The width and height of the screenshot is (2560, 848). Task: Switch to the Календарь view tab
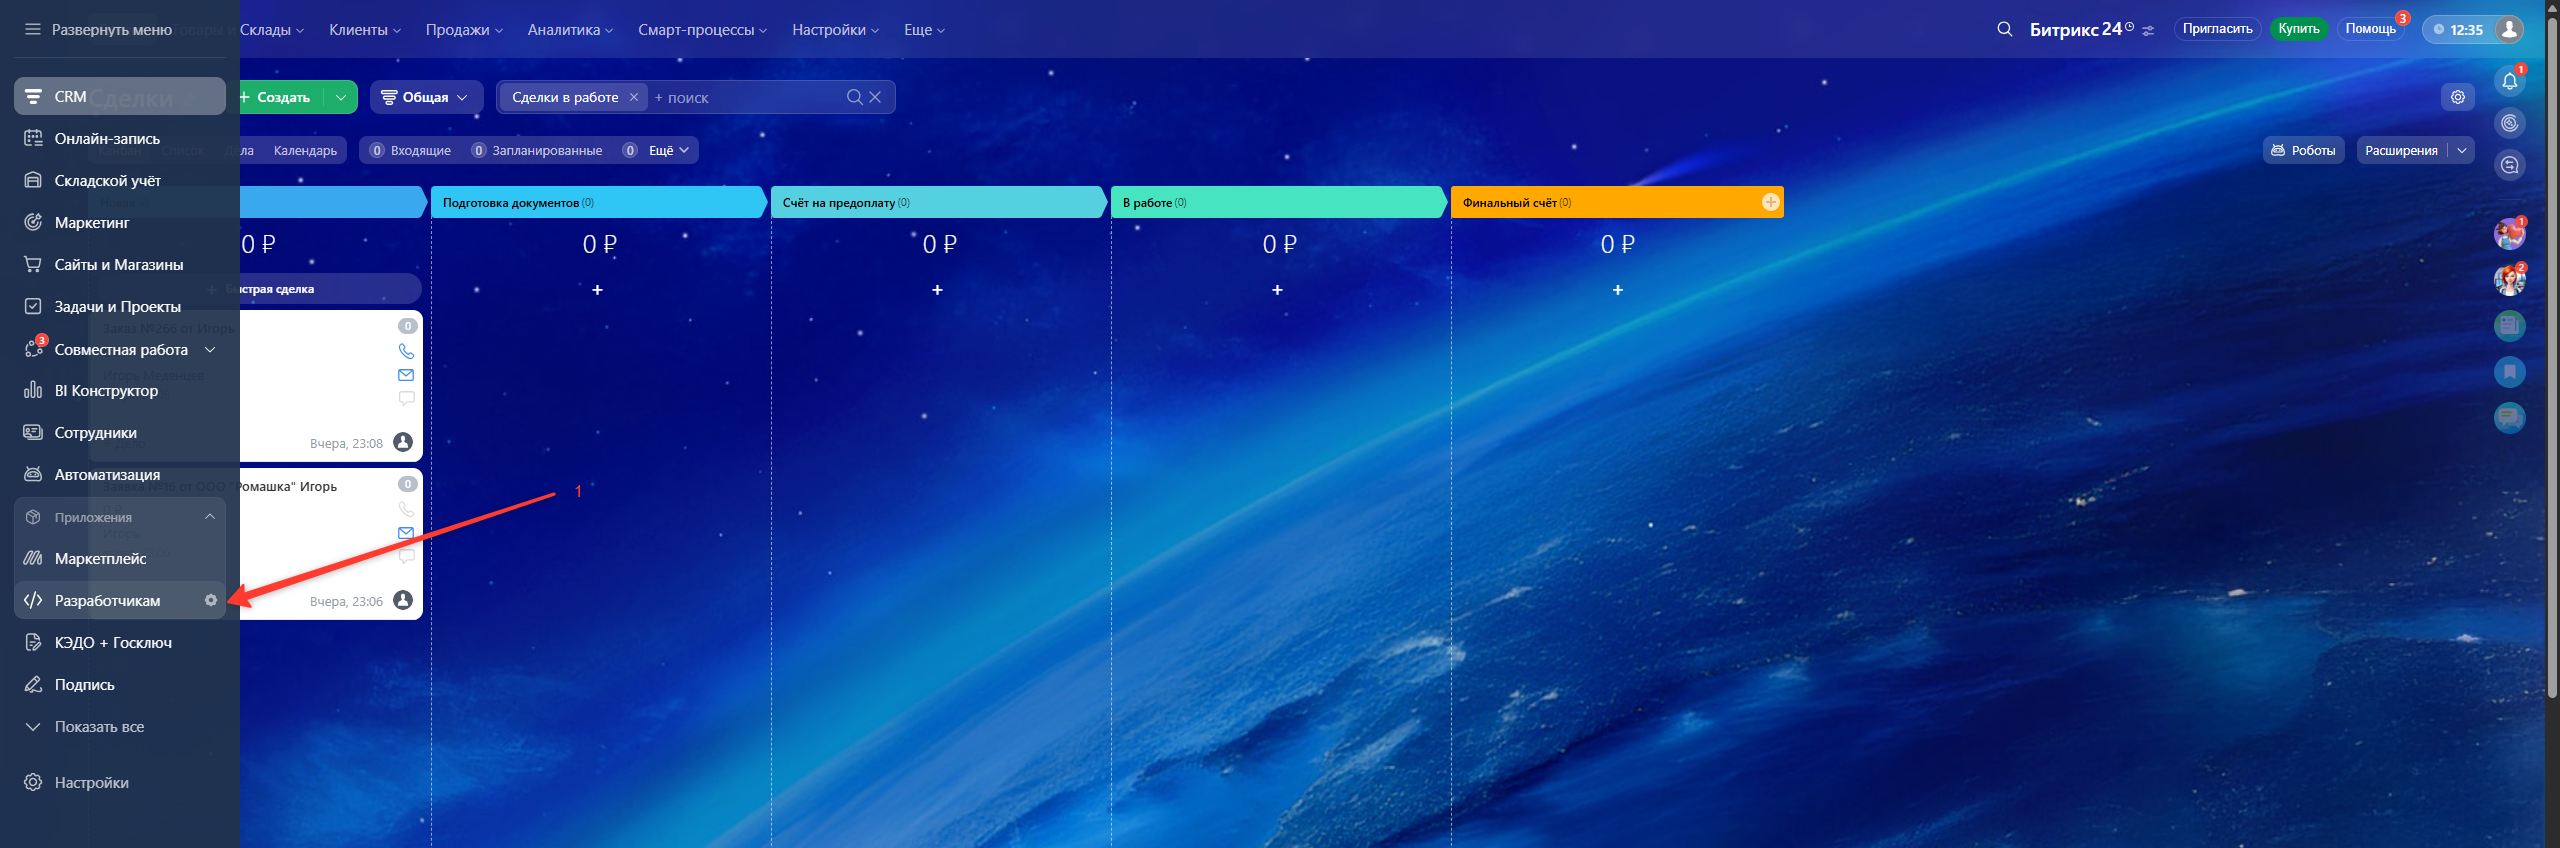pyautogui.click(x=305, y=150)
